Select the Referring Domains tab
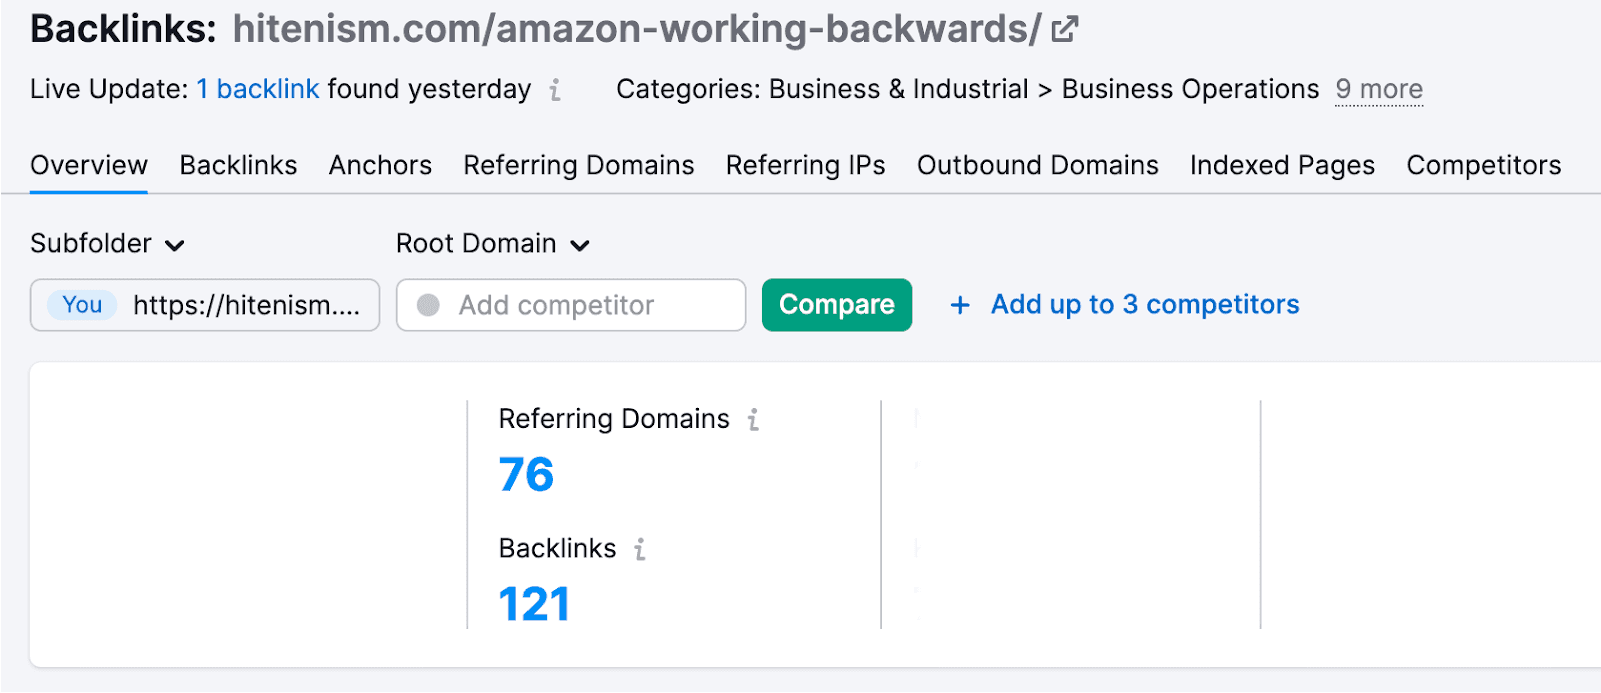This screenshot has width=1601, height=693. pos(578,165)
